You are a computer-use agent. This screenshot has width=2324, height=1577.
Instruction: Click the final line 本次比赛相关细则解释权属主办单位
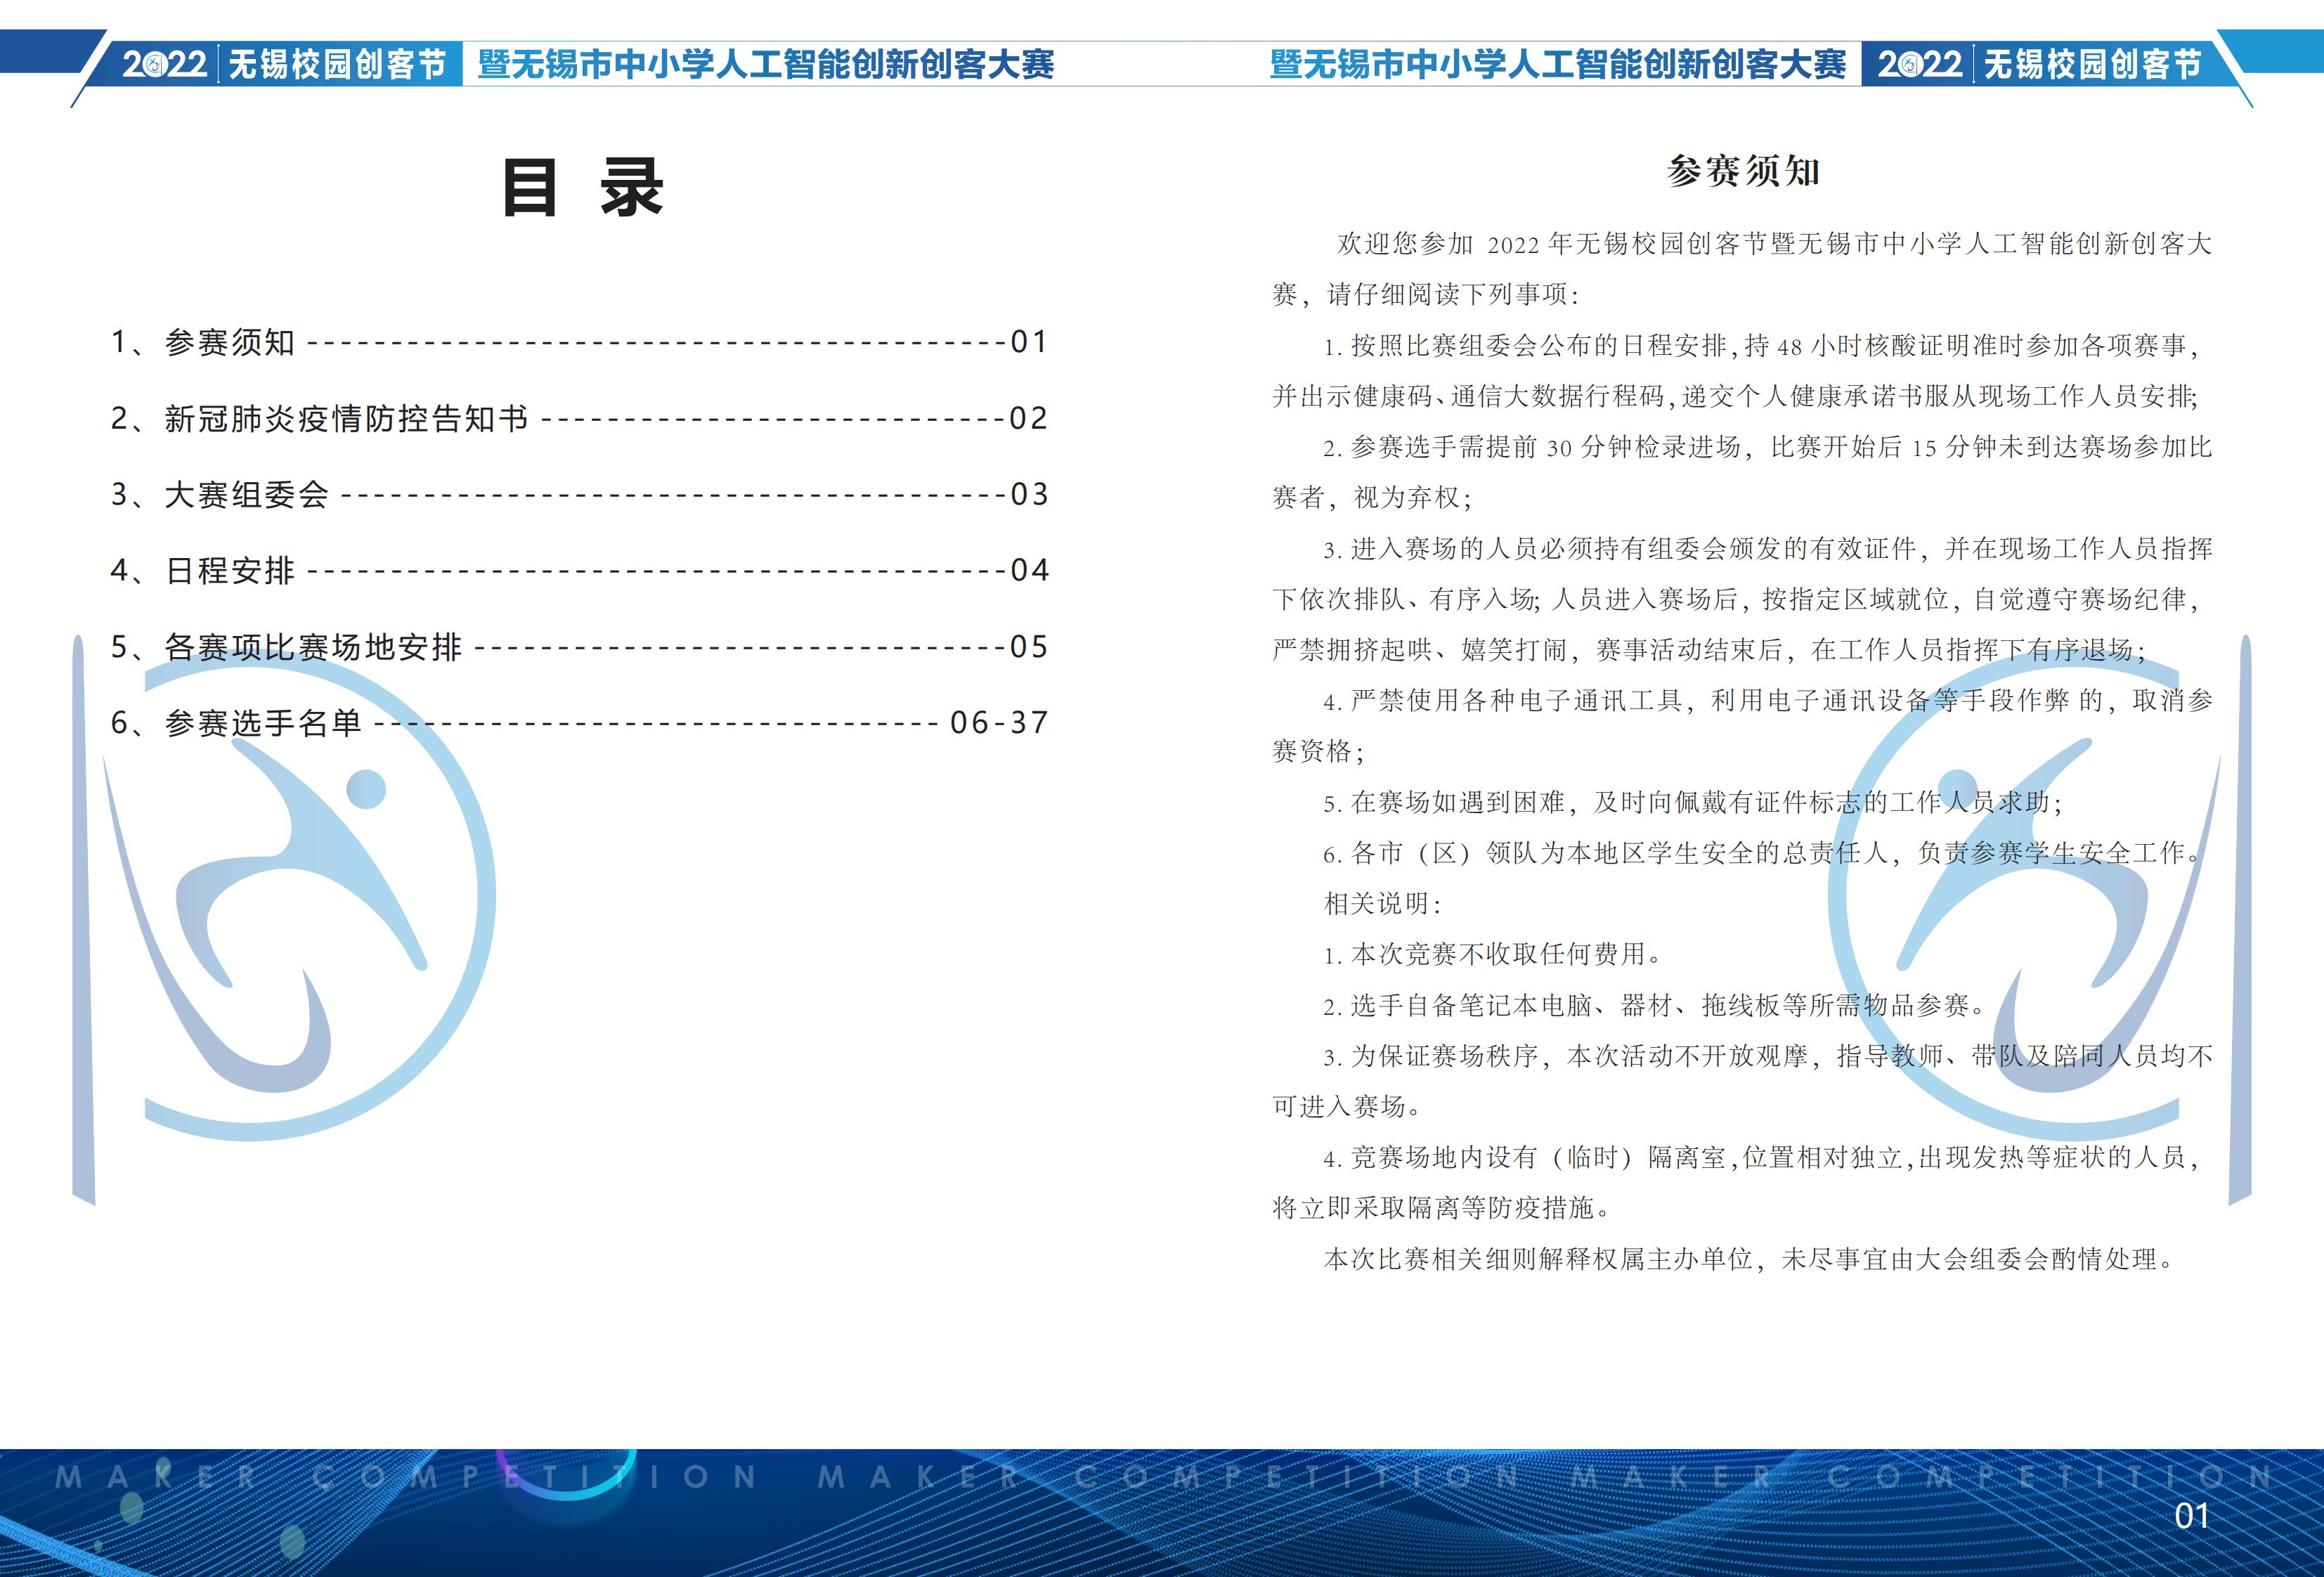[1750, 1259]
